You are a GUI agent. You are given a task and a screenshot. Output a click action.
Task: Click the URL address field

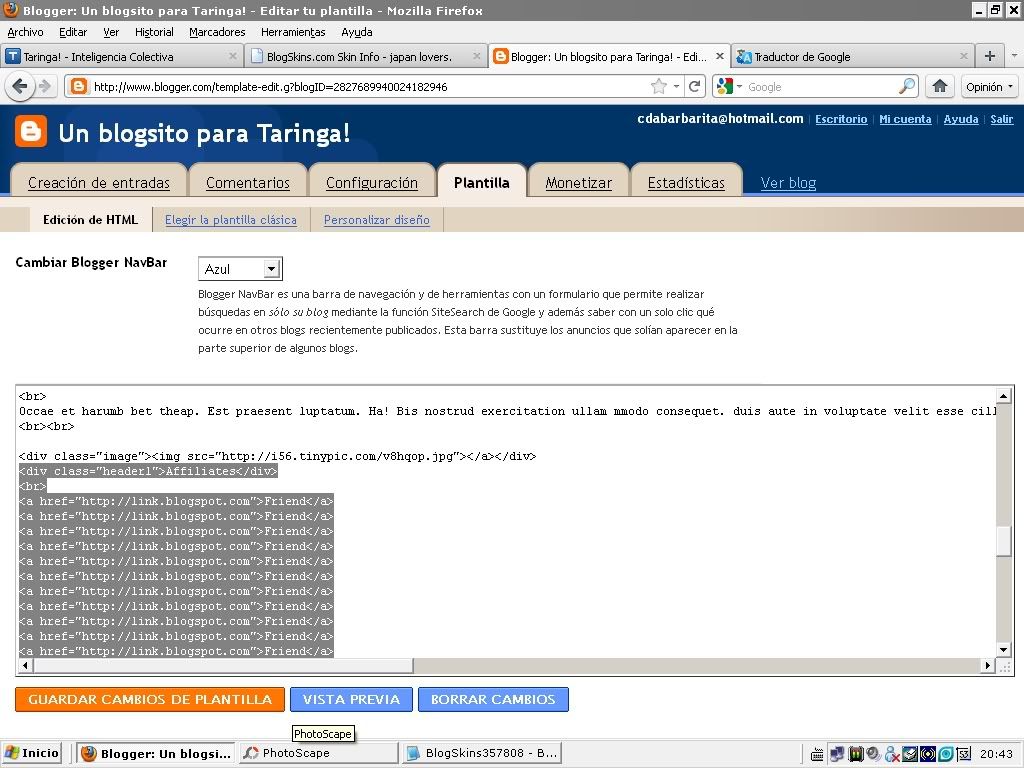(369, 86)
